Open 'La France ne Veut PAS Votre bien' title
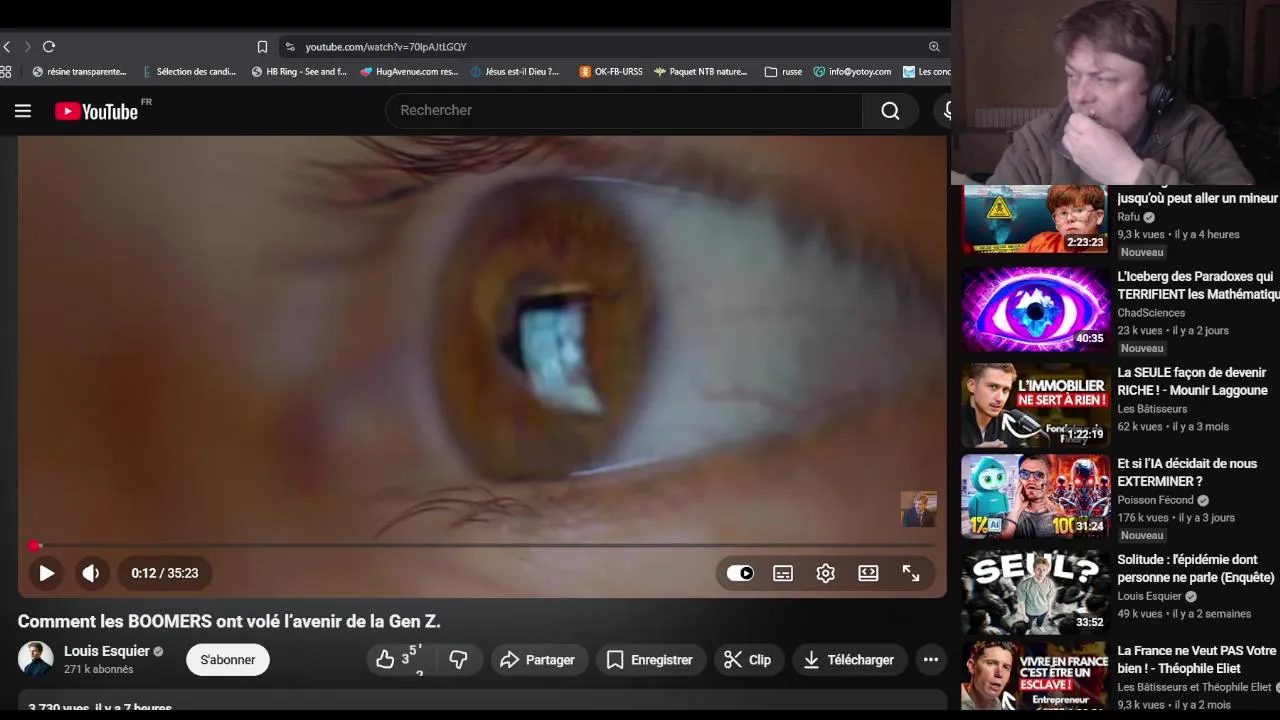Image resolution: width=1280 pixels, height=720 pixels. tap(1197, 660)
